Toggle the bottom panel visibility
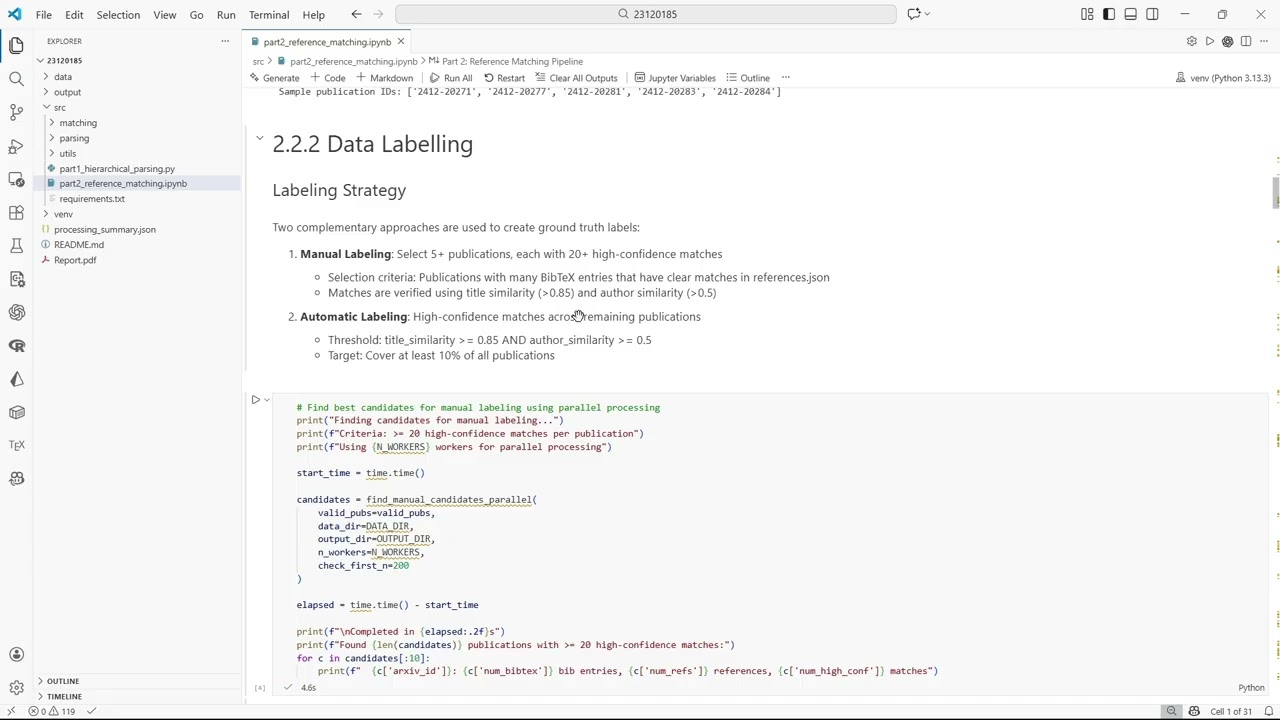Image resolution: width=1280 pixels, height=720 pixels. 1130,14
